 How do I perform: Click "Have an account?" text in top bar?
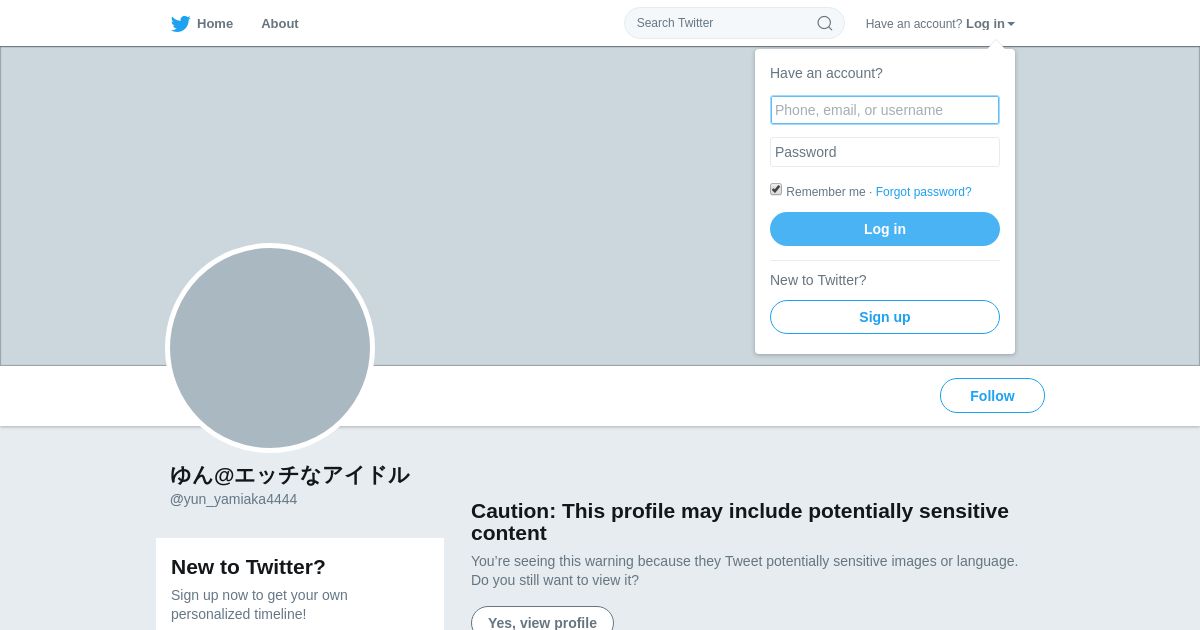tap(913, 24)
